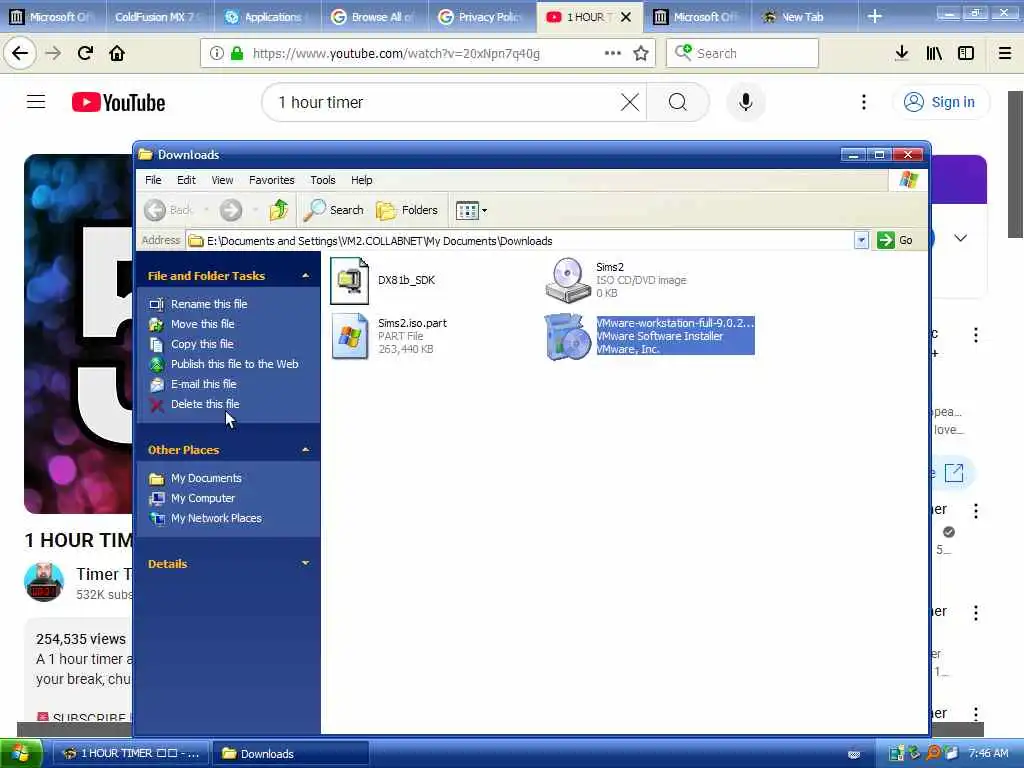
Task: Toggle the Firefox sidebar icon
Action: tap(966, 53)
